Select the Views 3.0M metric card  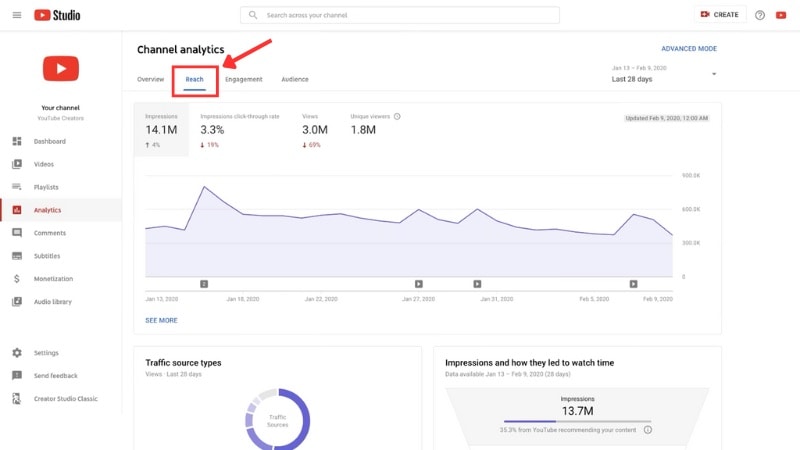(315, 130)
